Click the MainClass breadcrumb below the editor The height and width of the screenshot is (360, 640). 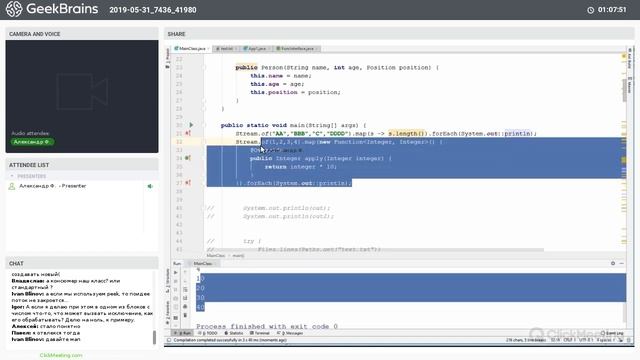[x=216, y=256]
